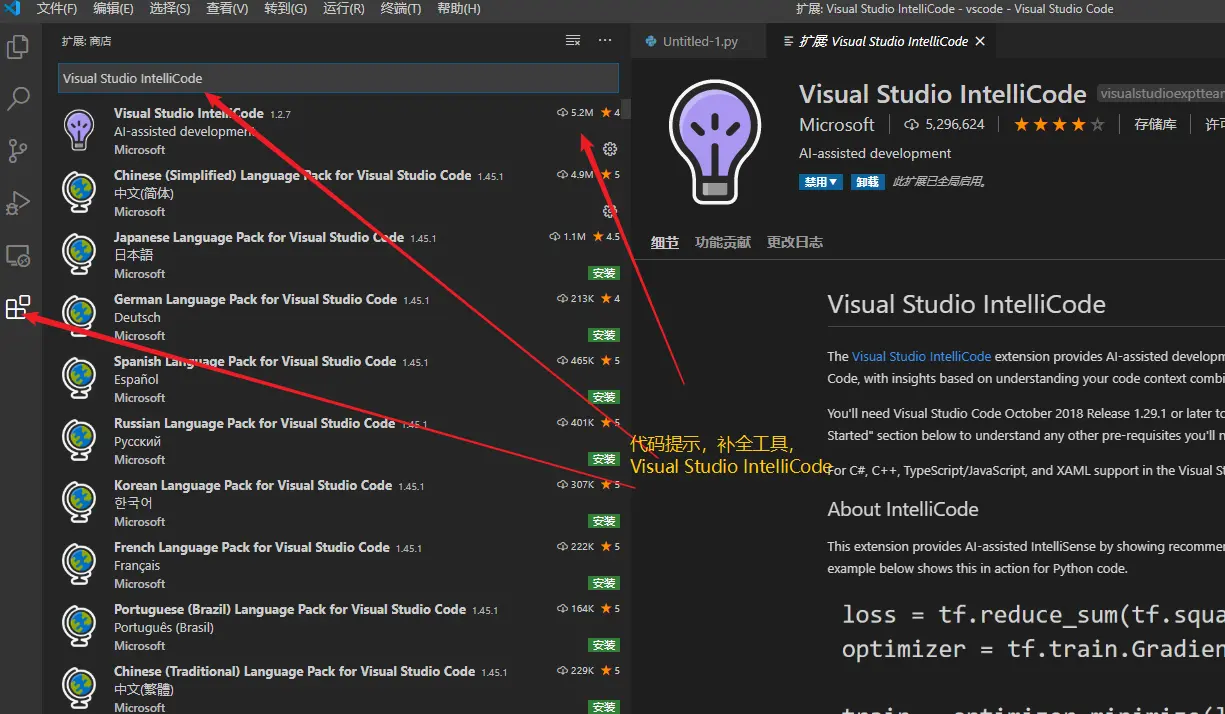The image size is (1225, 714).
Task: Click the Japanese Language Pack globe icon
Action: (79, 254)
